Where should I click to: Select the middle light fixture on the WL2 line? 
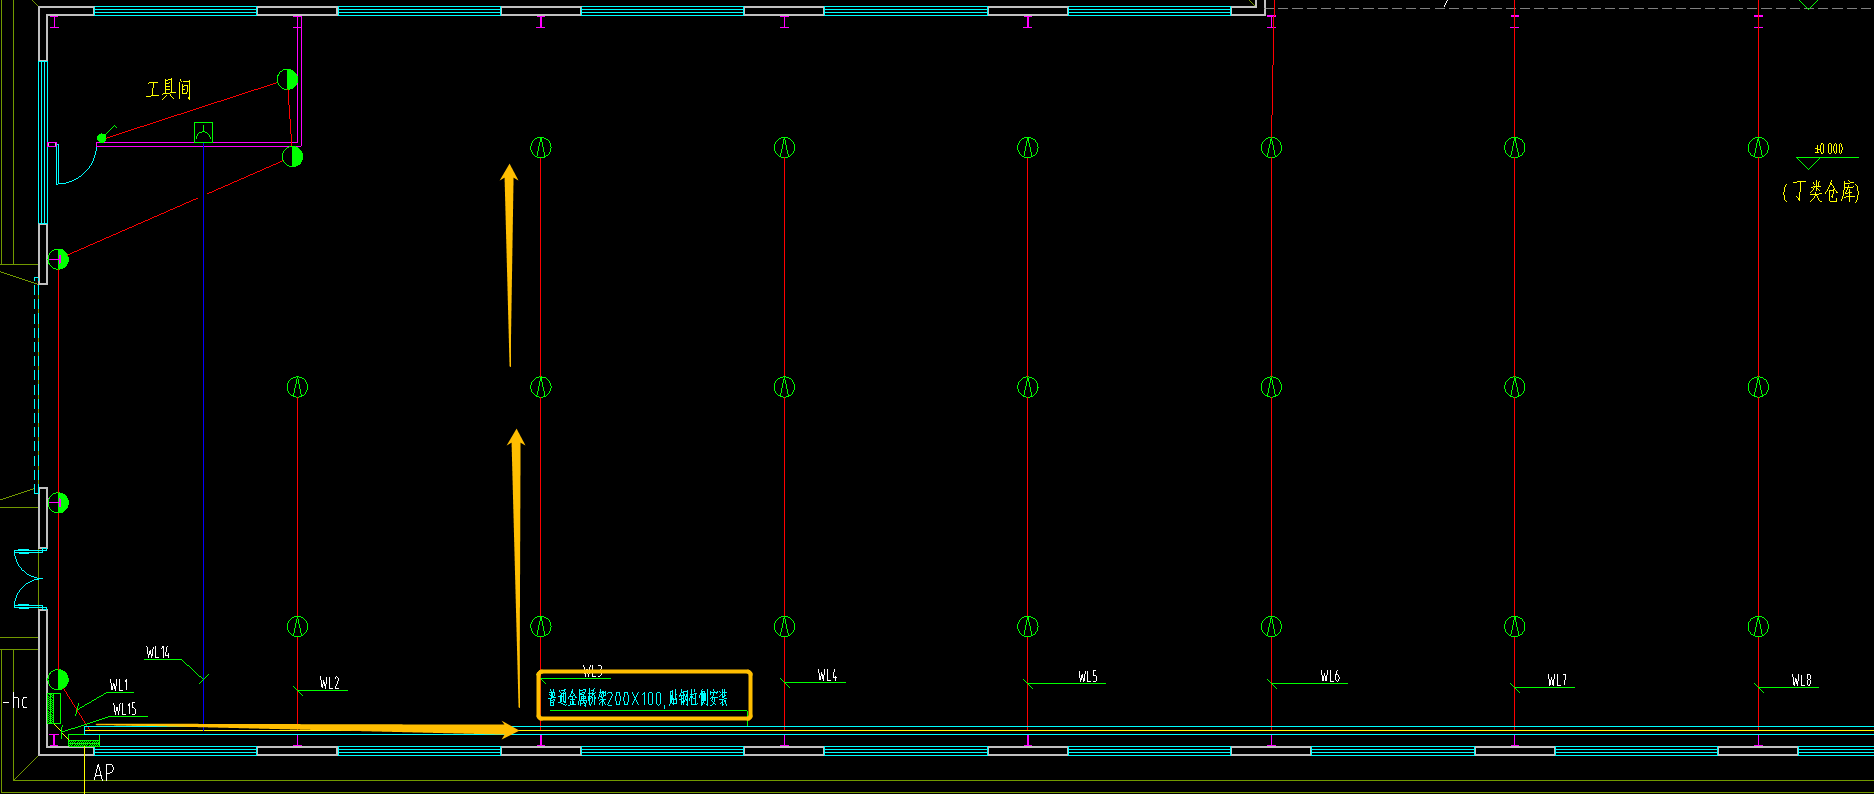pyautogui.click(x=297, y=387)
